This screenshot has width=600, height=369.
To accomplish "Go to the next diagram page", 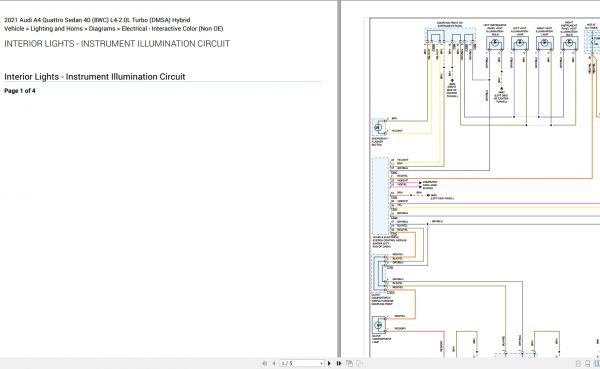I will tap(329, 363).
